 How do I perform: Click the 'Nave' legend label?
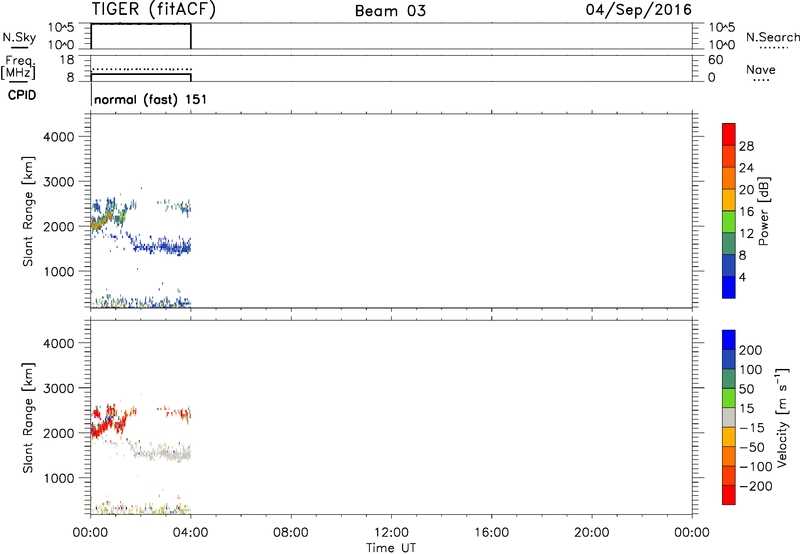click(x=761, y=69)
